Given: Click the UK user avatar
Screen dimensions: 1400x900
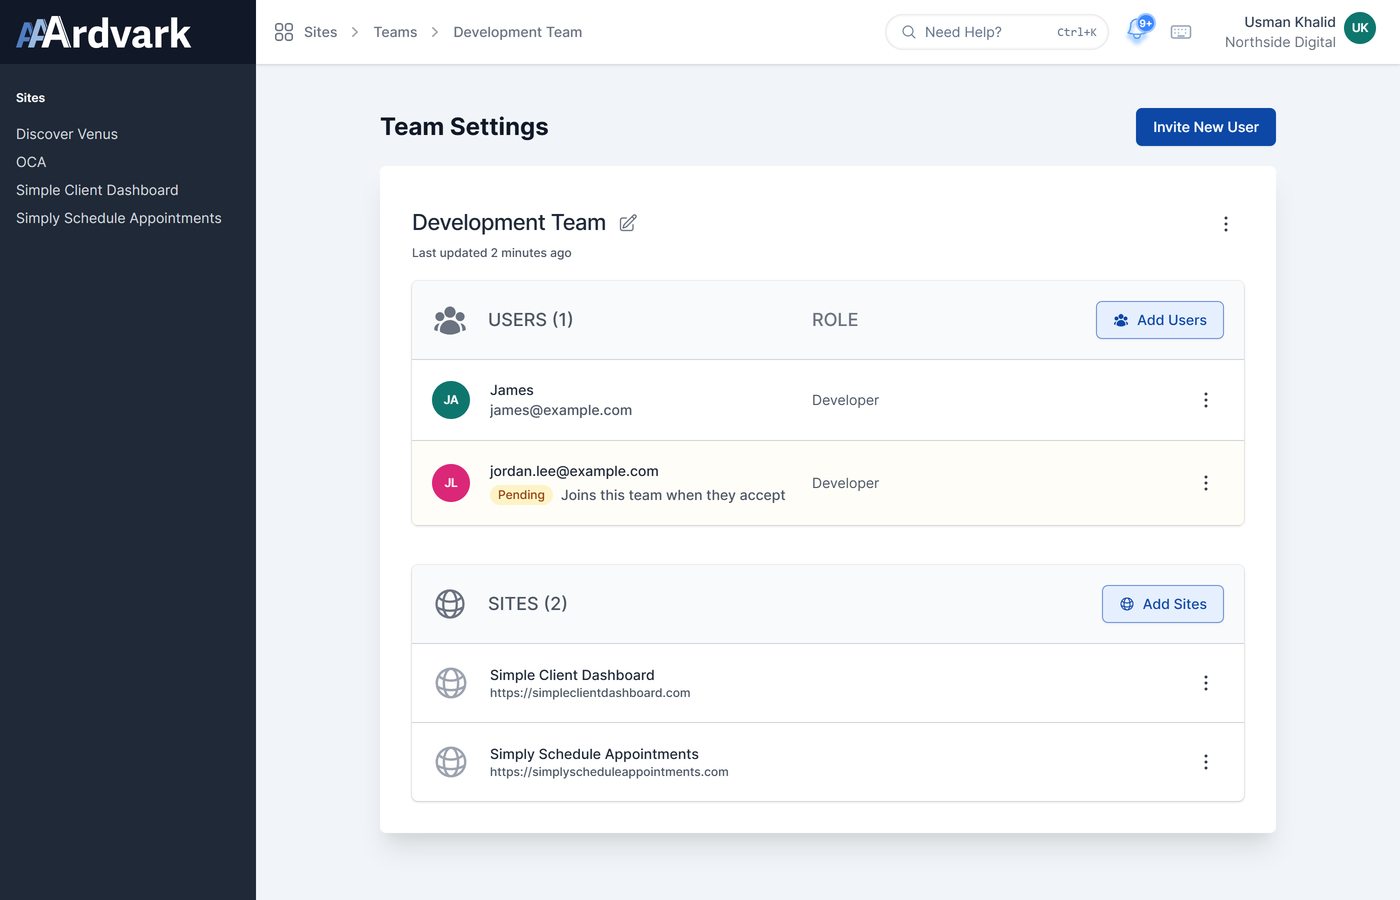Looking at the screenshot, I should (1360, 28).
